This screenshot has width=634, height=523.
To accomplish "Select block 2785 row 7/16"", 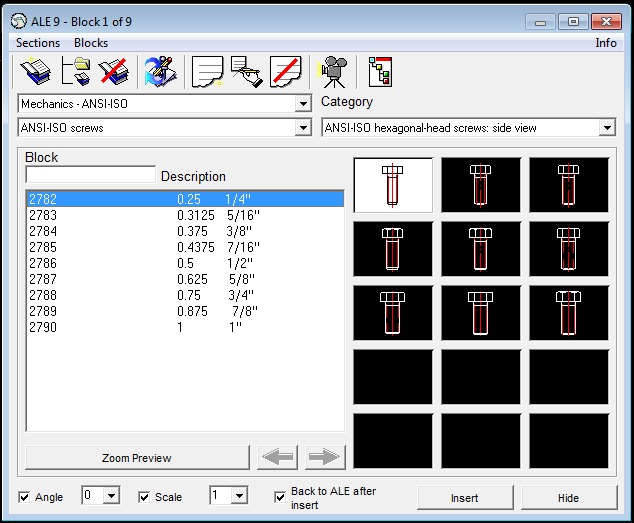I will [185, 247].
